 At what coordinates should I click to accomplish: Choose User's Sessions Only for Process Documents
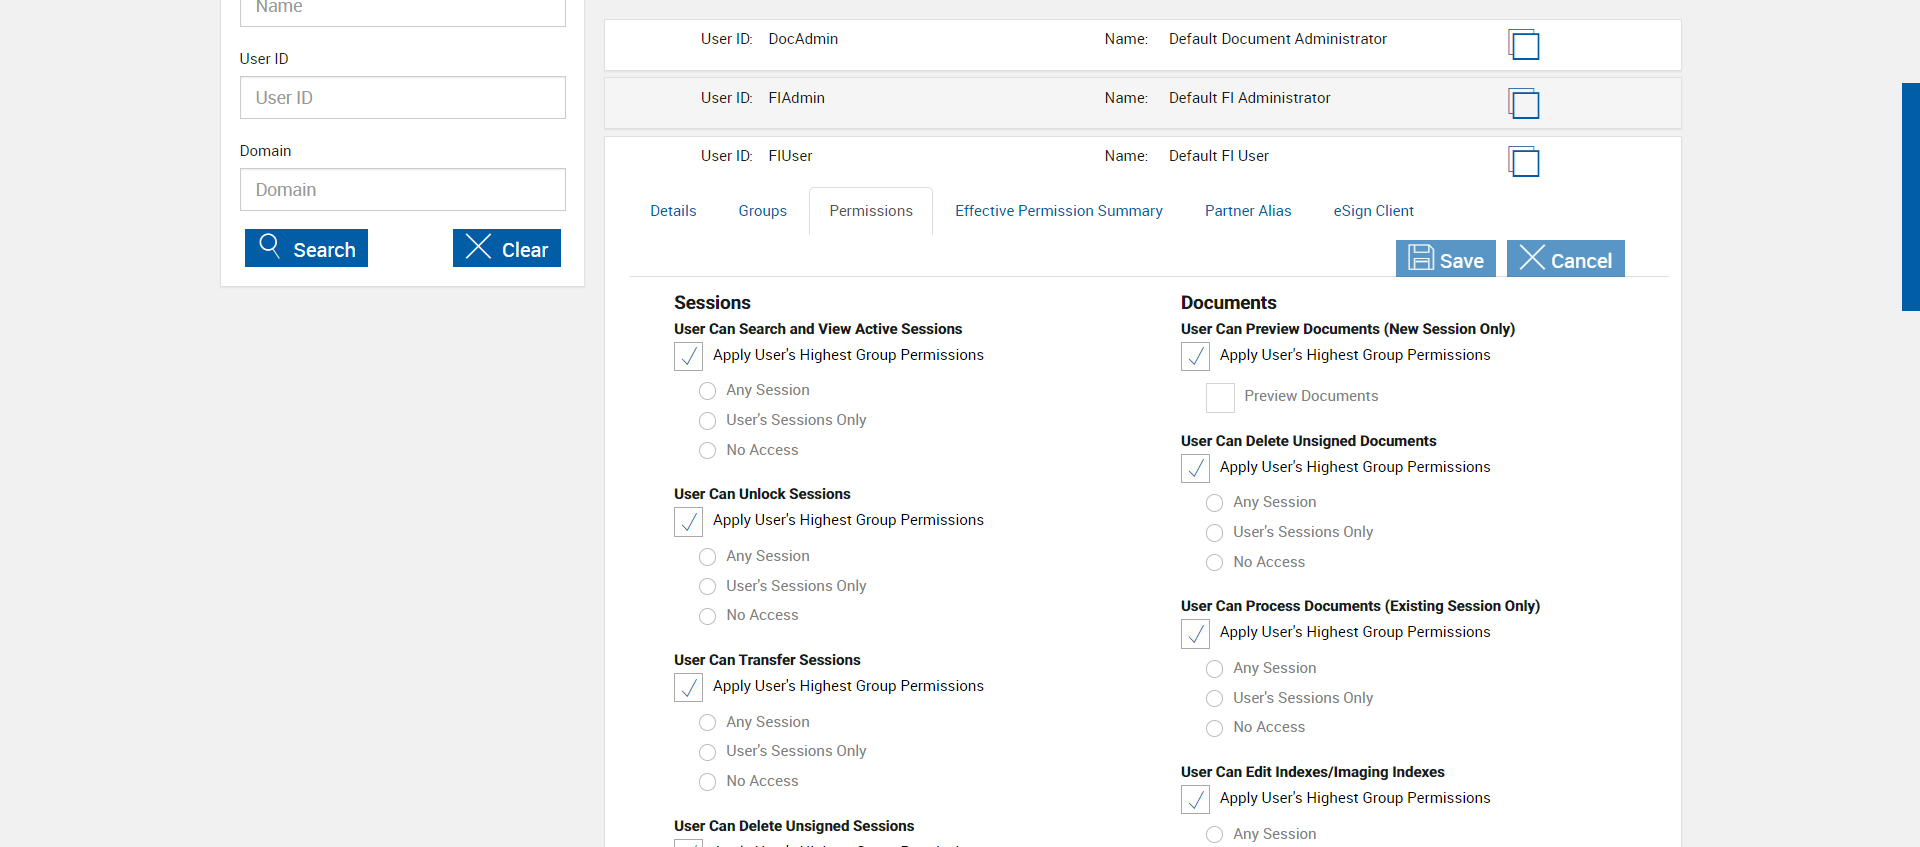point(1215,698)
